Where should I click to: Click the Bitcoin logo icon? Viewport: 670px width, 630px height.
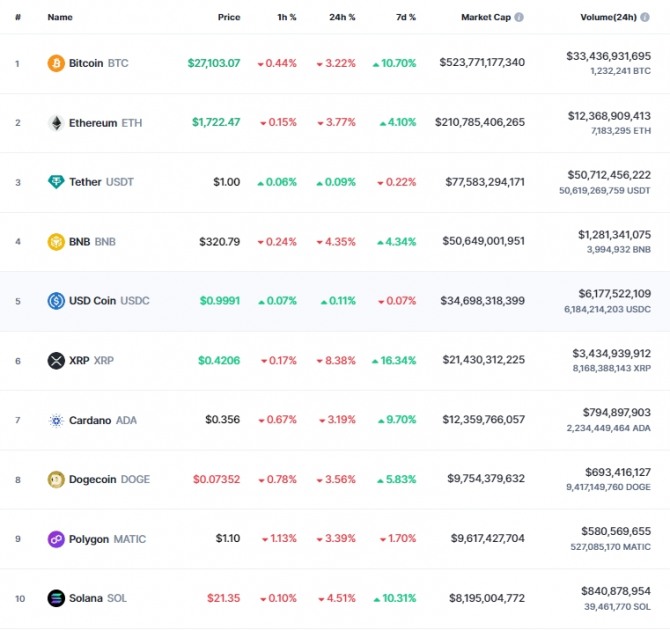[56, 63]
